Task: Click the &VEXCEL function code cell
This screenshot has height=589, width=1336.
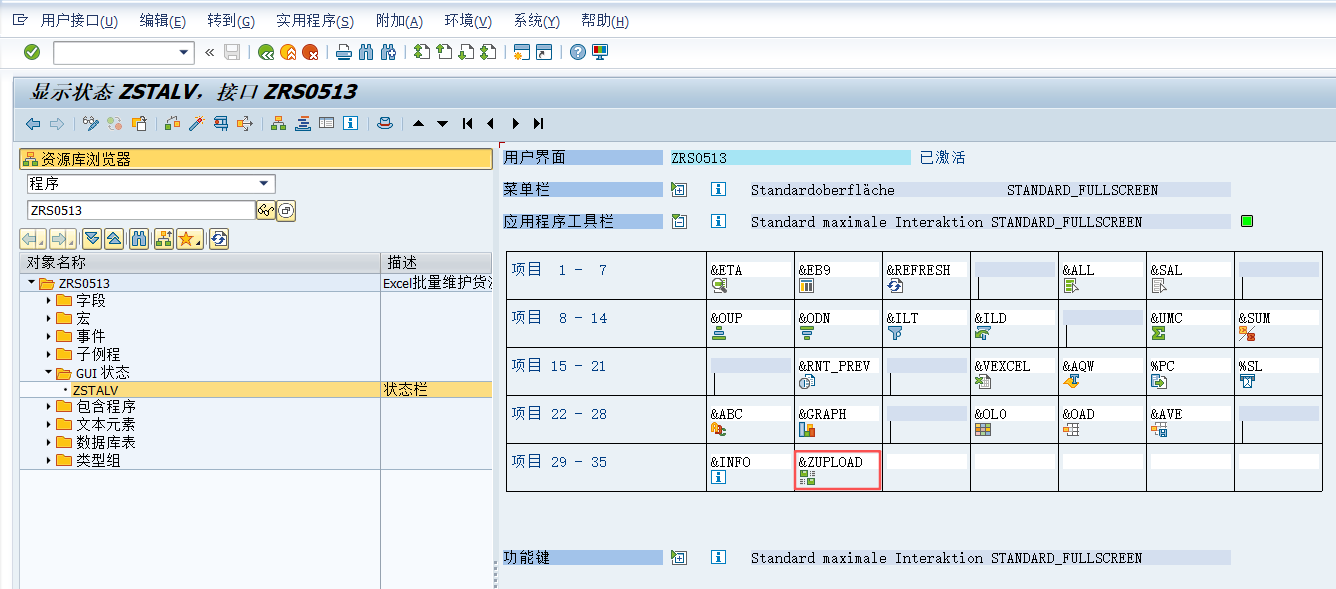Action: 1014,372
